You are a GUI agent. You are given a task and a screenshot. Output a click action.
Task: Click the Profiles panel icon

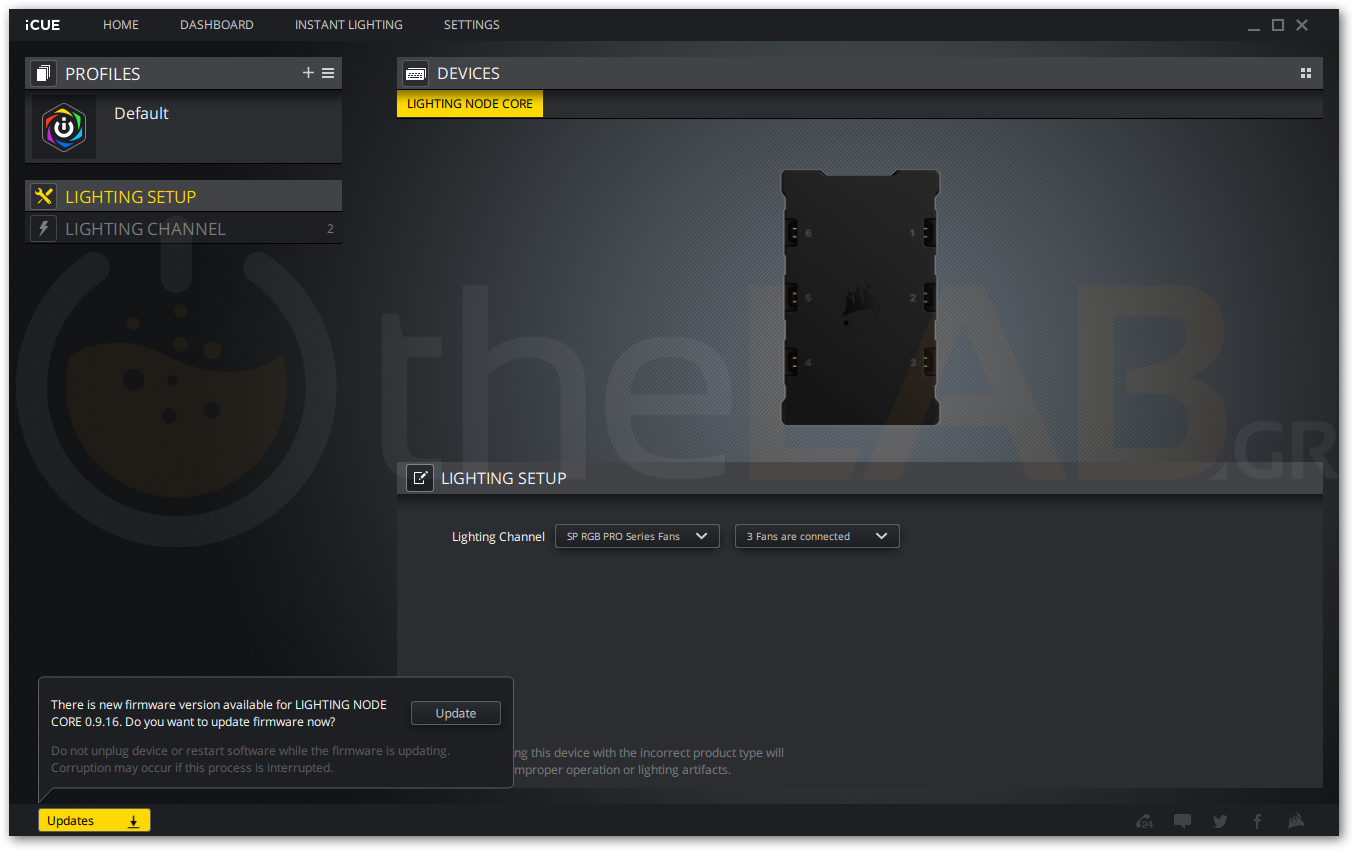click(43, 73)
